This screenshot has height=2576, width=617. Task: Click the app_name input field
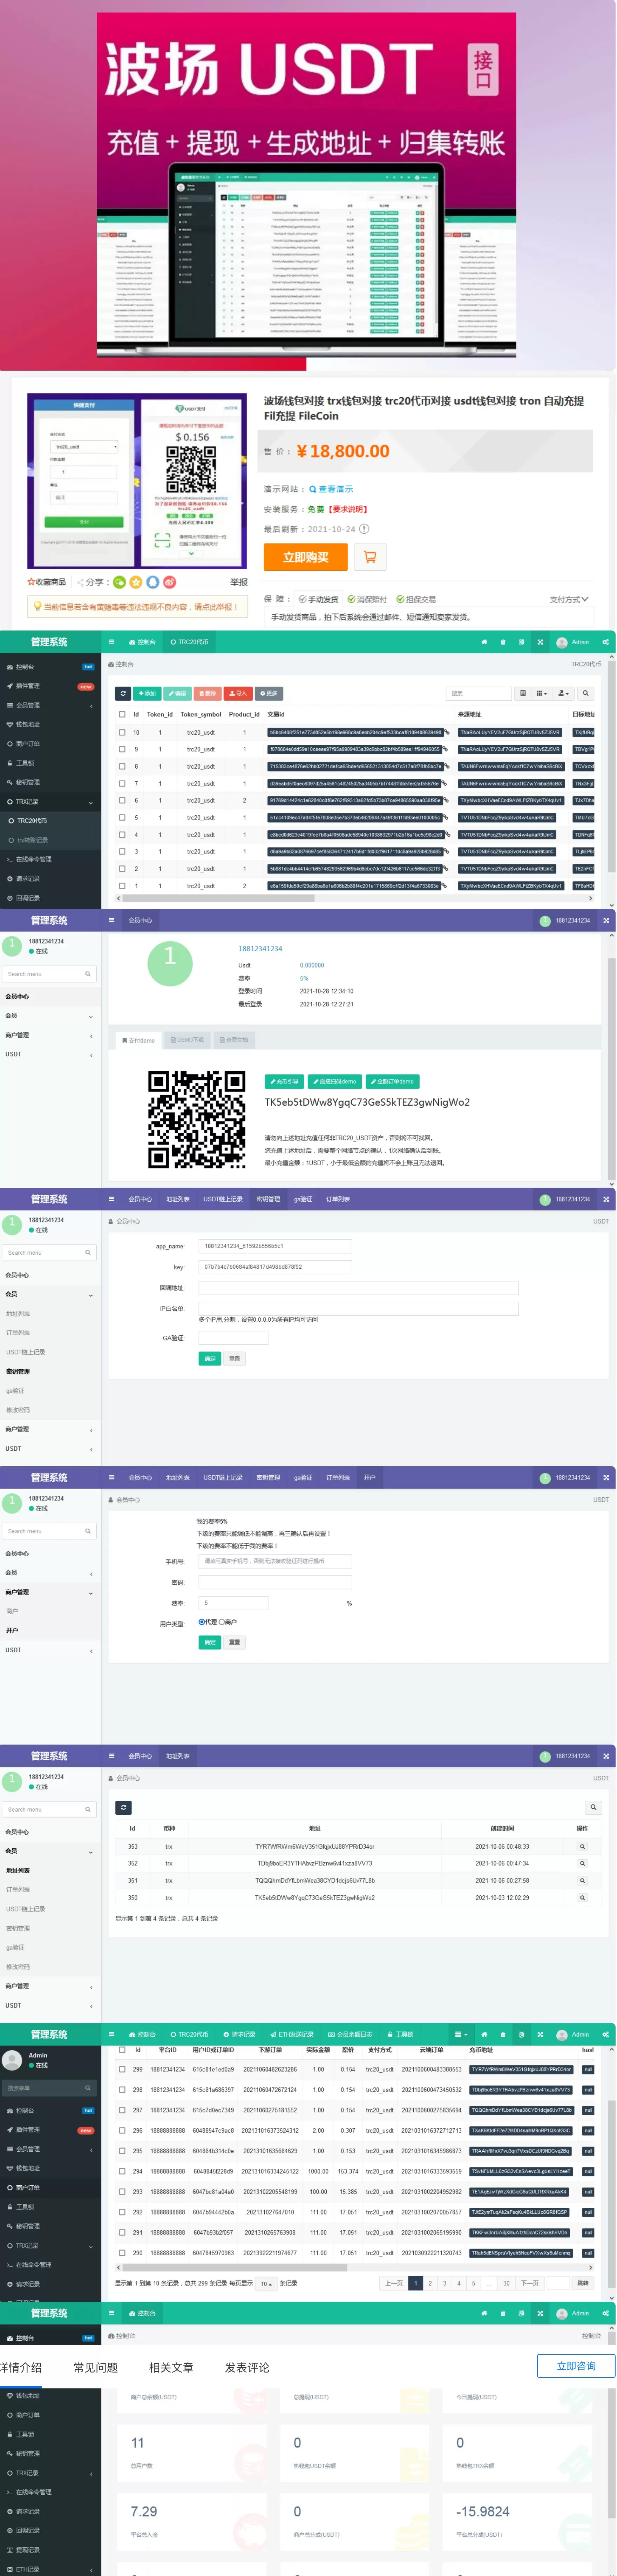coord(275,1246)
